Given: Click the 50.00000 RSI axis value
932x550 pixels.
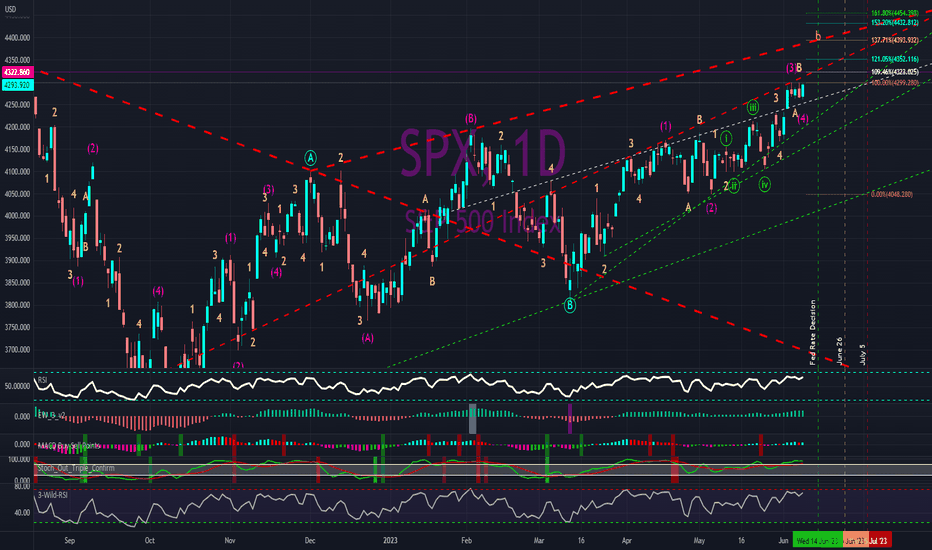Looking at the screenshot, I should (x=17, y=386).
